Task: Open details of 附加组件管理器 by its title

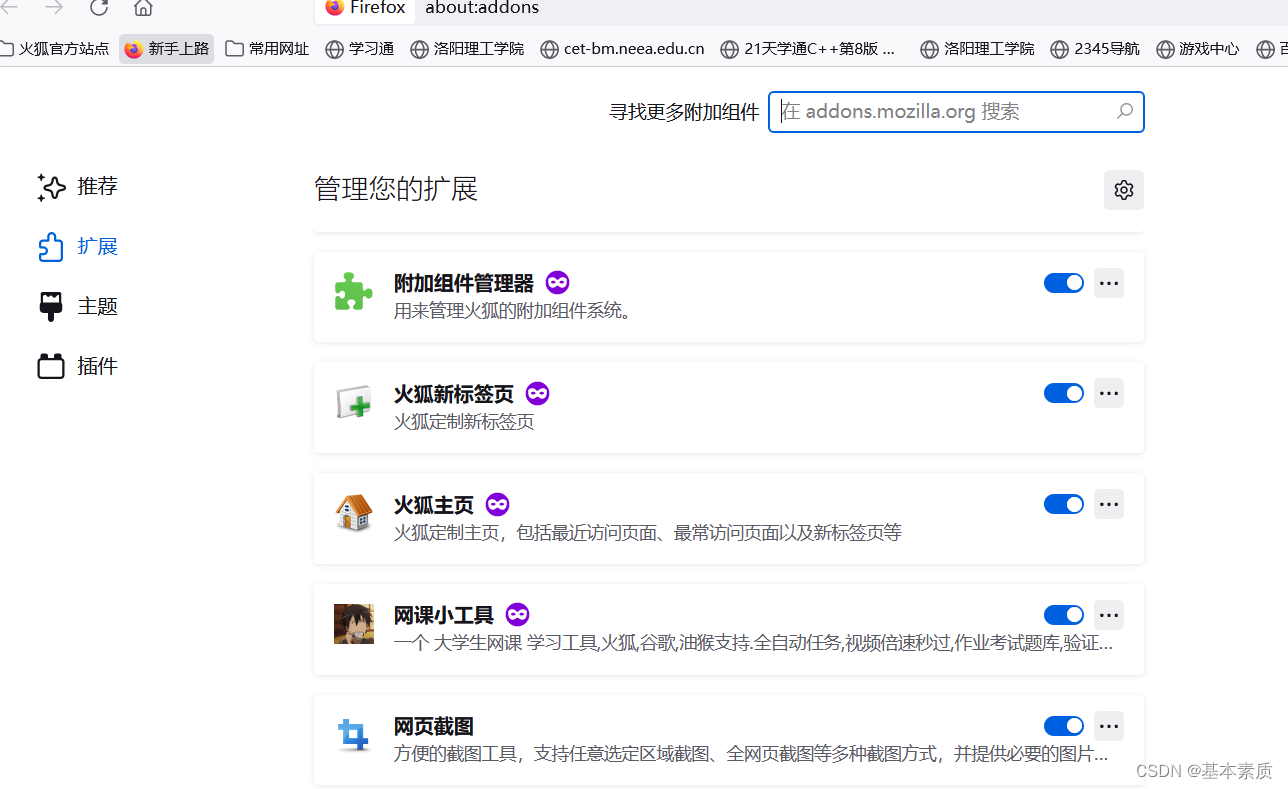Action: tap(464, 283)
